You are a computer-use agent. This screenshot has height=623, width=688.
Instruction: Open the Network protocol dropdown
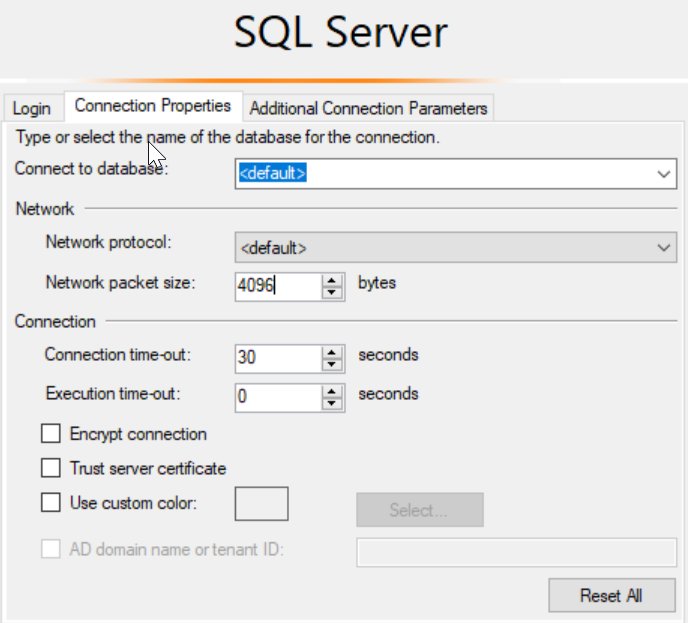coord(665,247)
